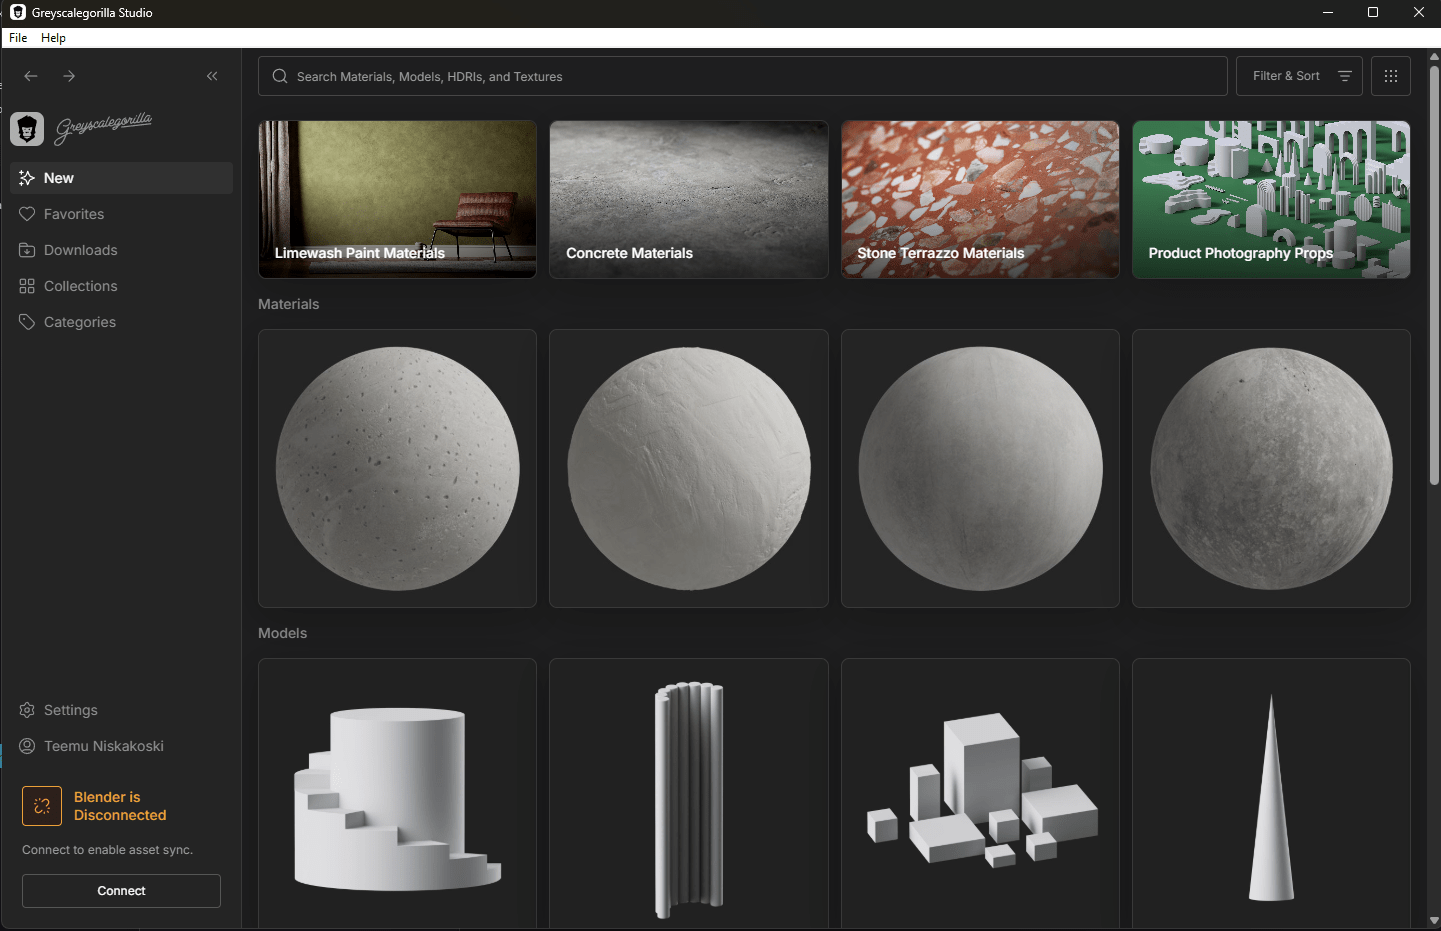Open Stone Terrazzo Materials collection

point(980,200)
